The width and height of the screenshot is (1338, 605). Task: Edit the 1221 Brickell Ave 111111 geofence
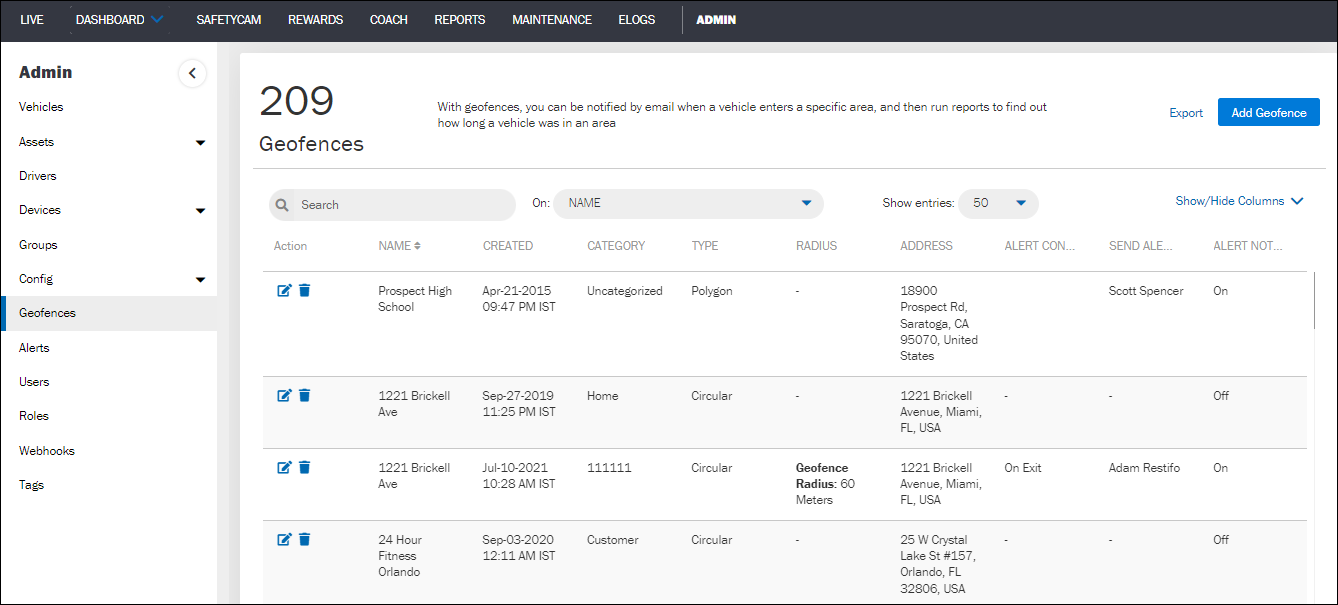(284, 468)
